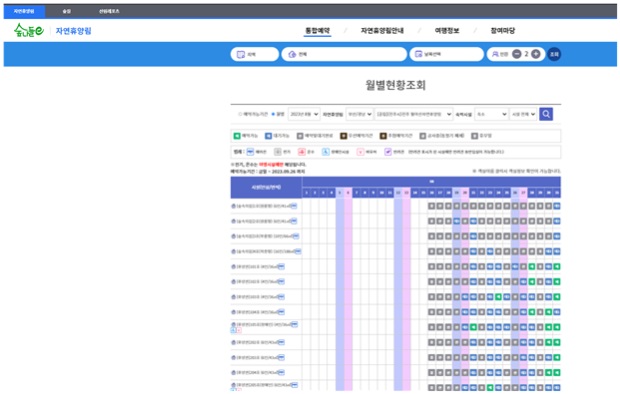Open the region dropdown next to 자연휴양림 label
This screenshot has width=620, height=394.
(x=359, y=114)
